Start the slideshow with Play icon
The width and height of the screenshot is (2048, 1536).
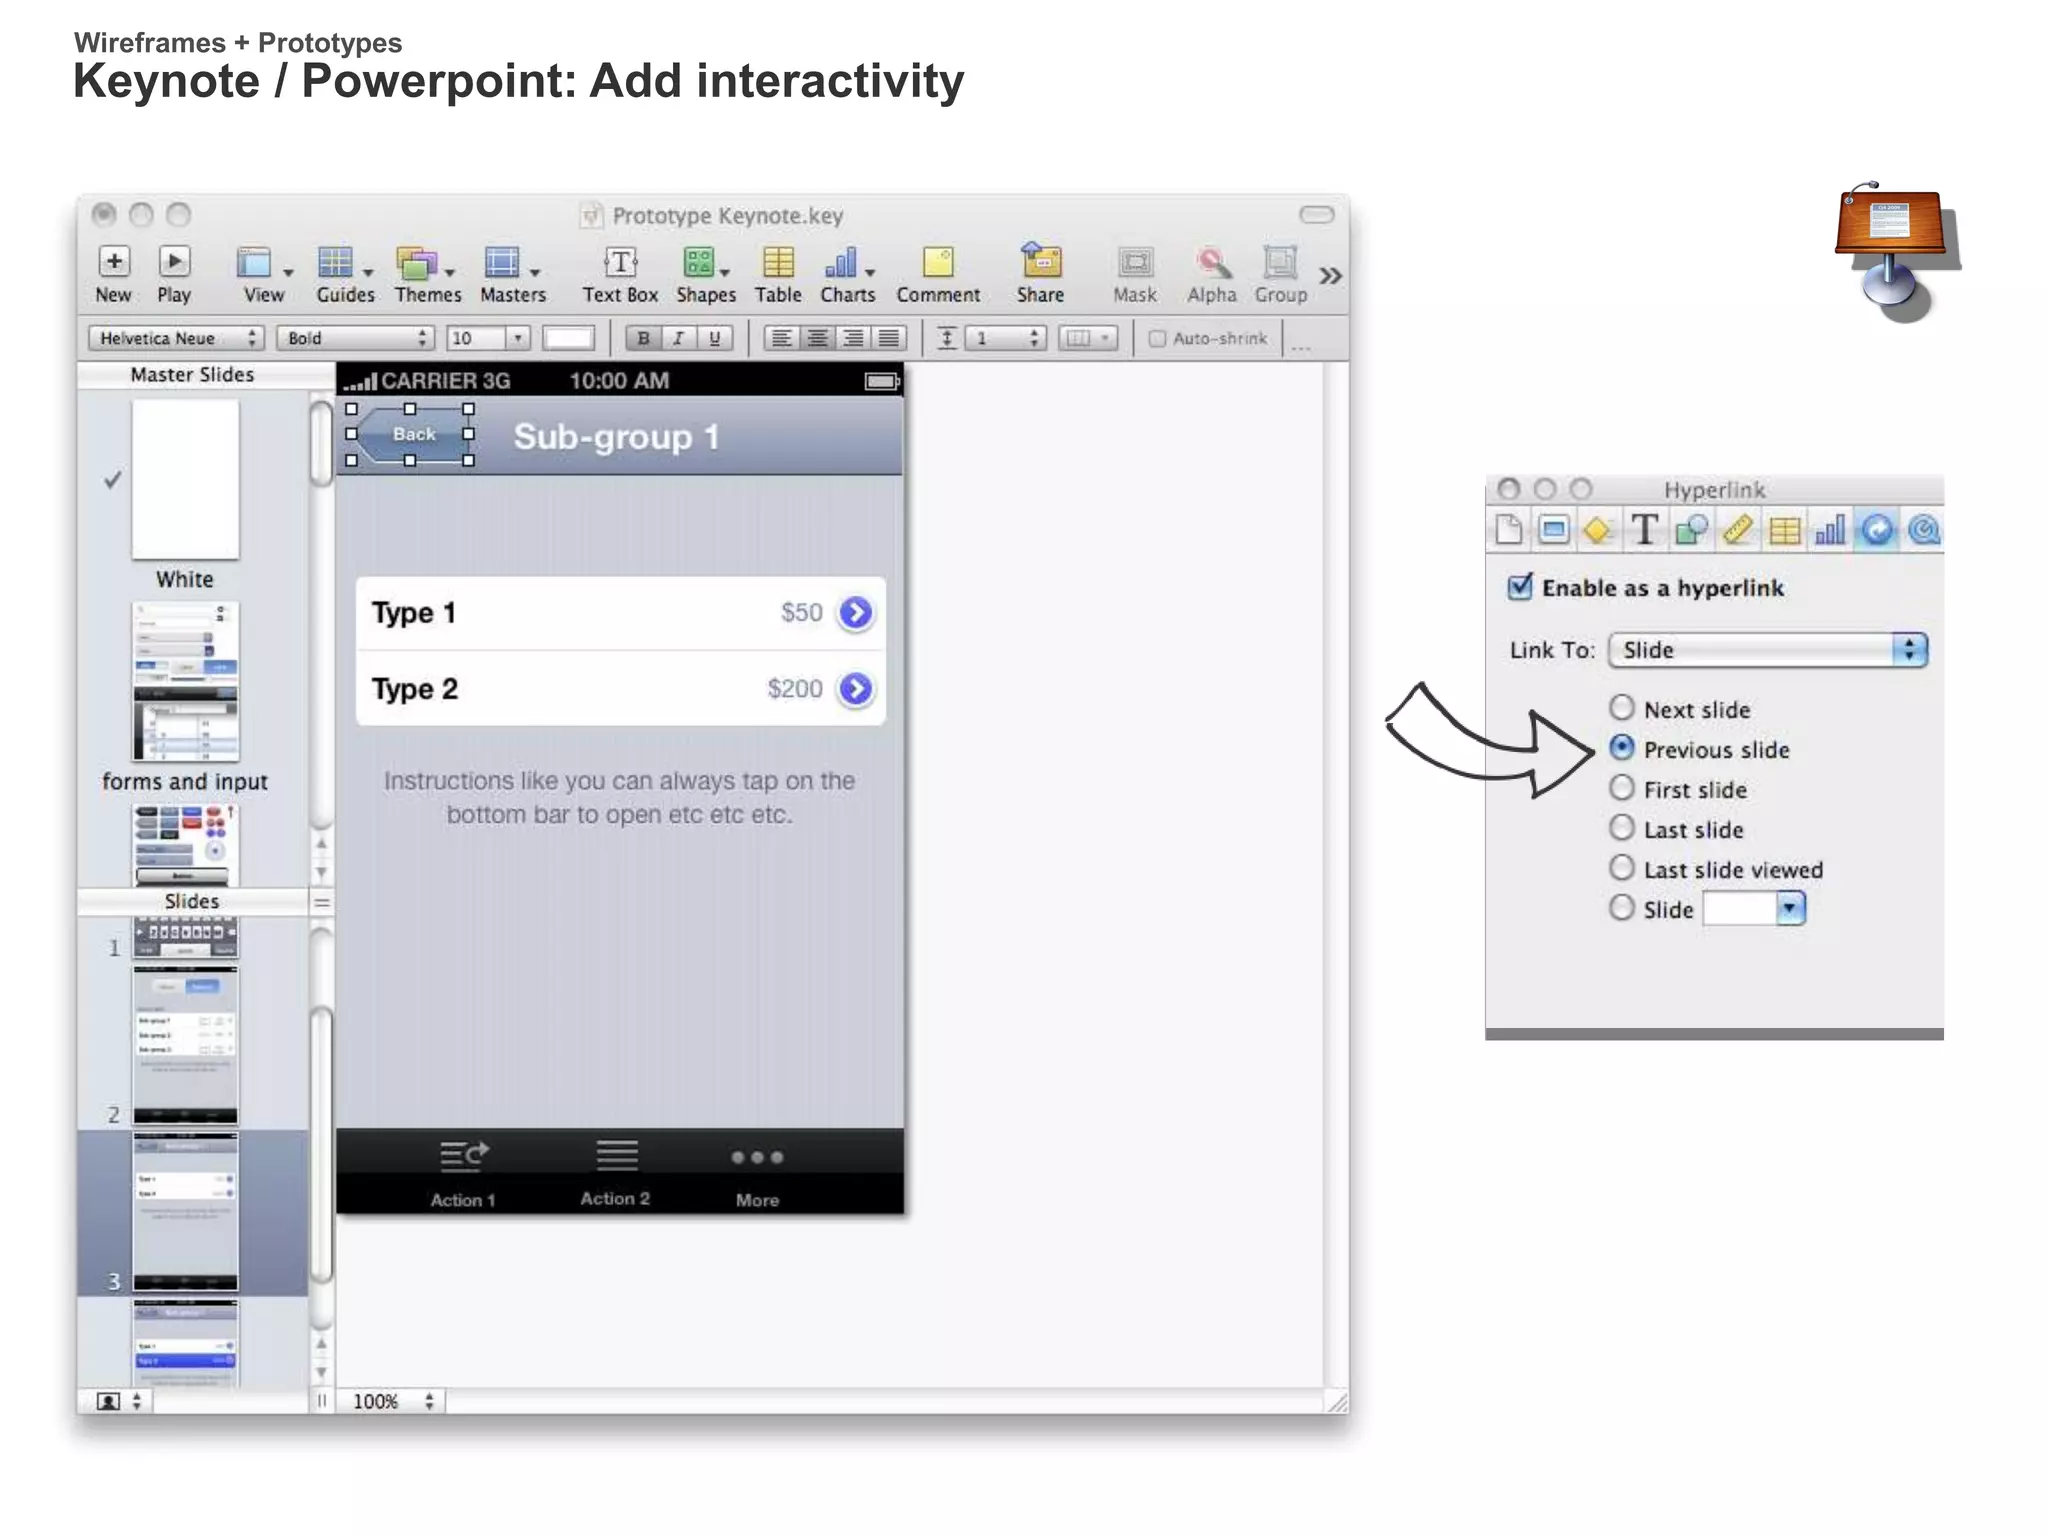[174, 262]
